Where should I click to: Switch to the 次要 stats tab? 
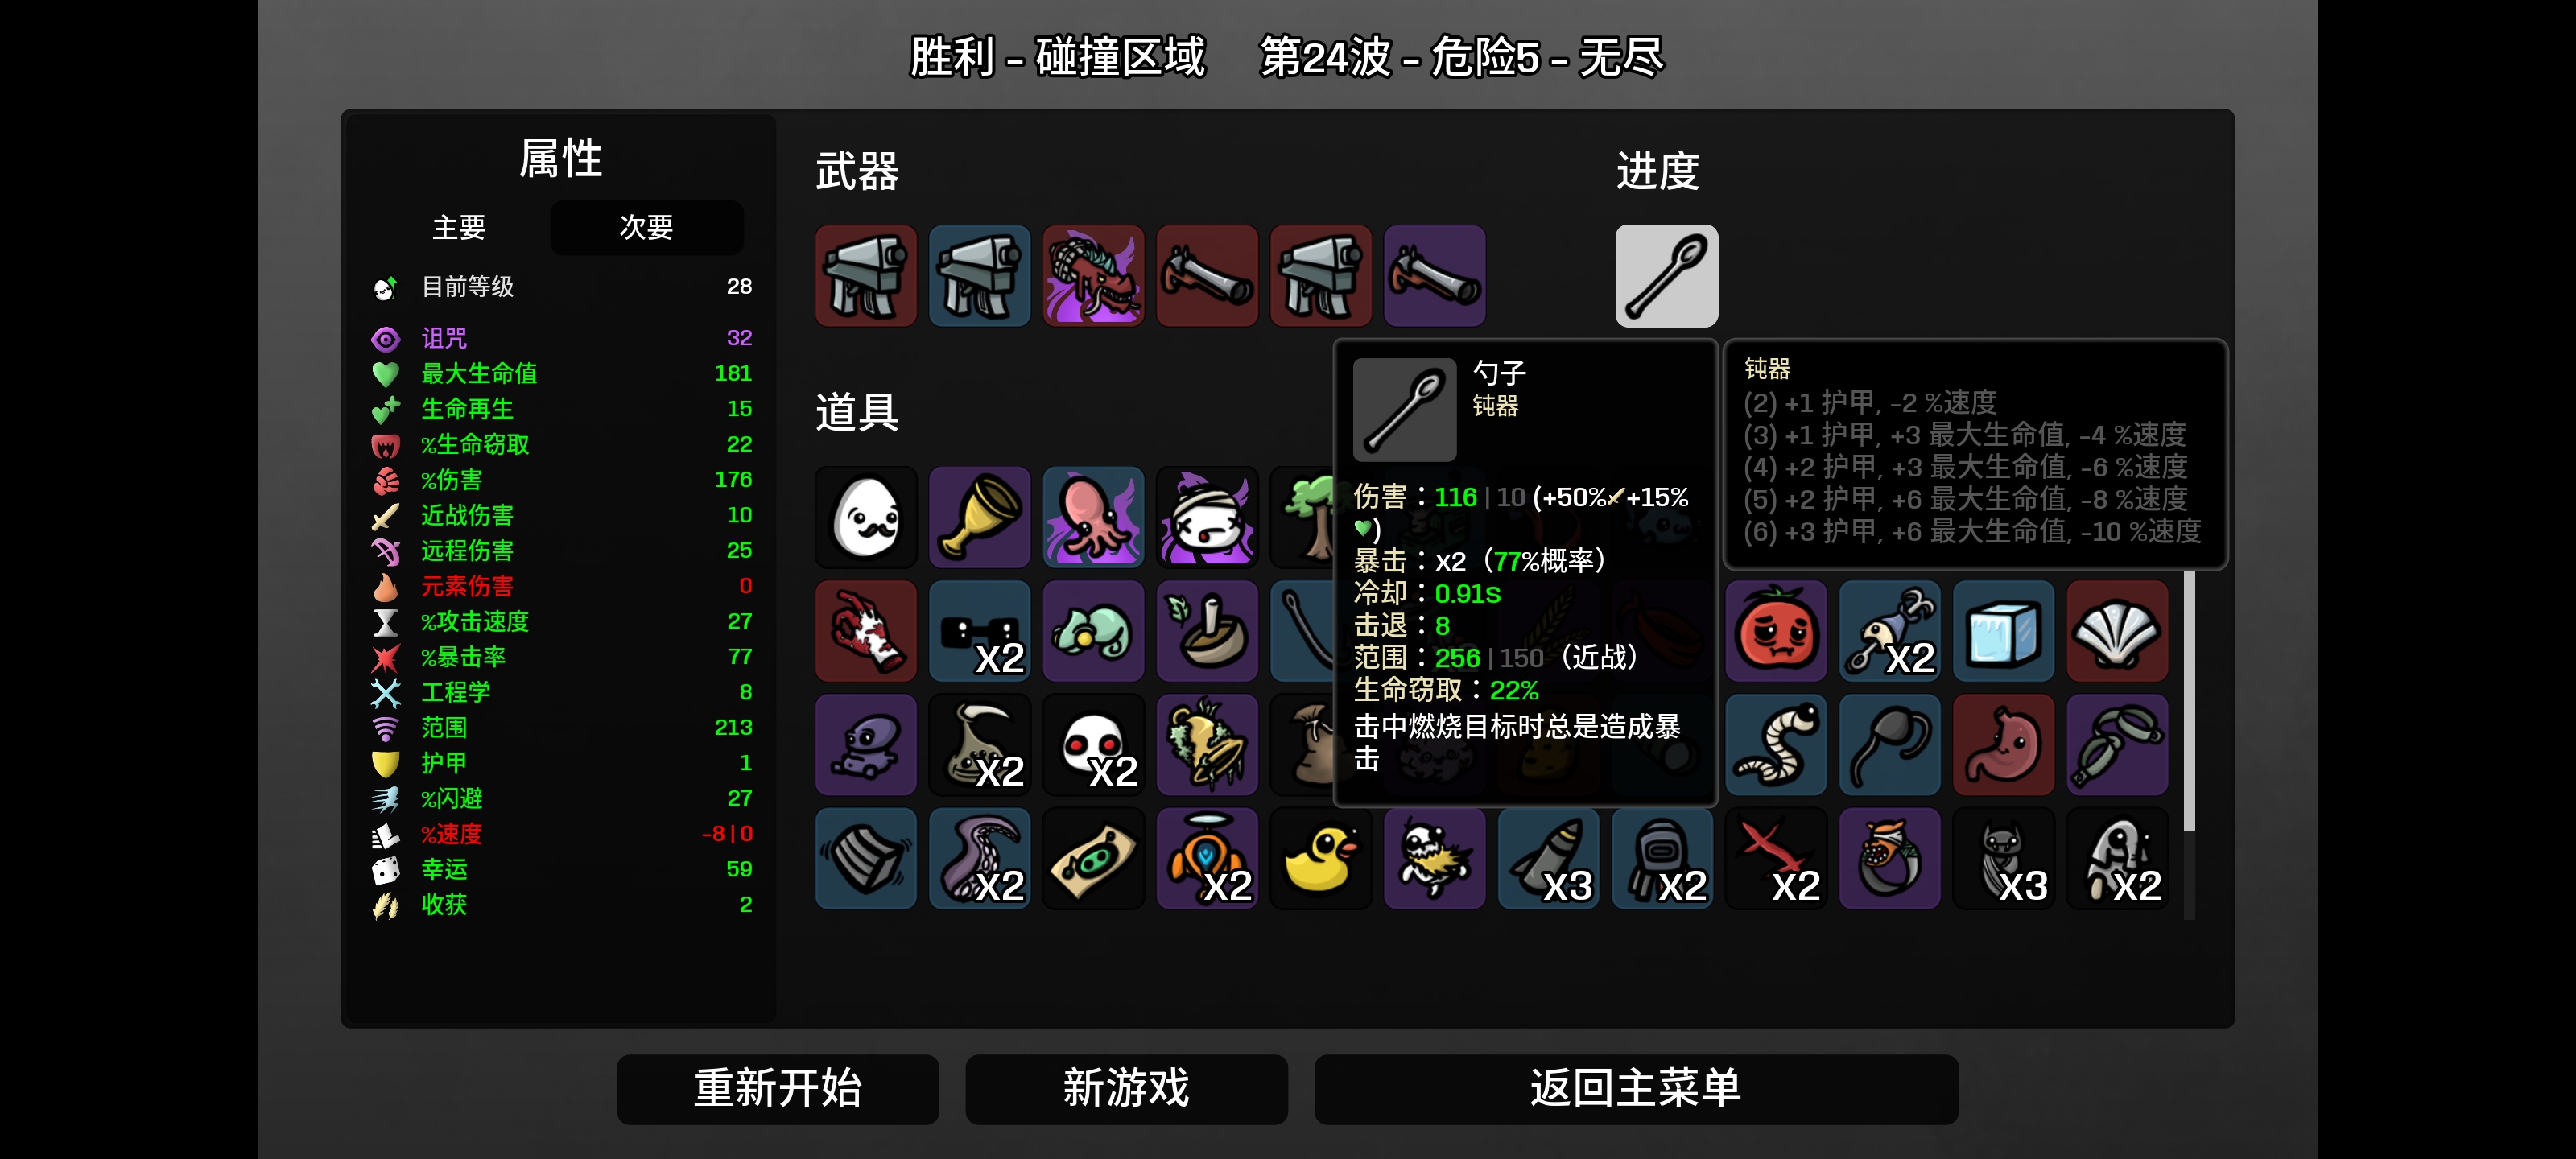pyautogui.click(x=646, y=228)
